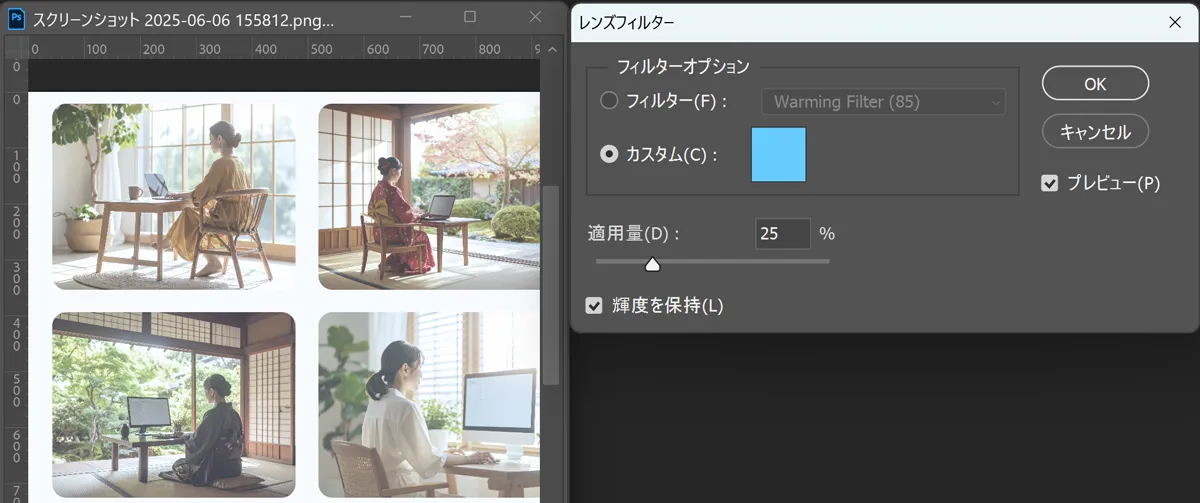
Task: Open the Warming Filter (85) dropdown
Action: click(x=883, y=101)
